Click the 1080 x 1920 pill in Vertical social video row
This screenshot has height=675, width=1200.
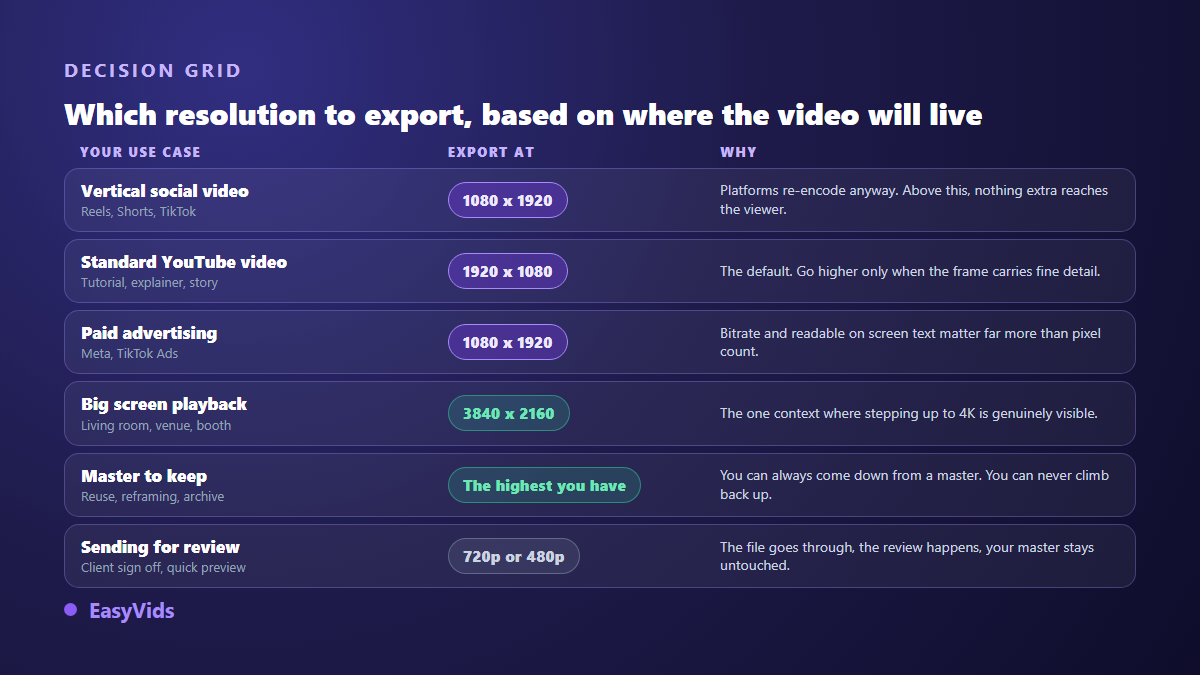point(508,200)
